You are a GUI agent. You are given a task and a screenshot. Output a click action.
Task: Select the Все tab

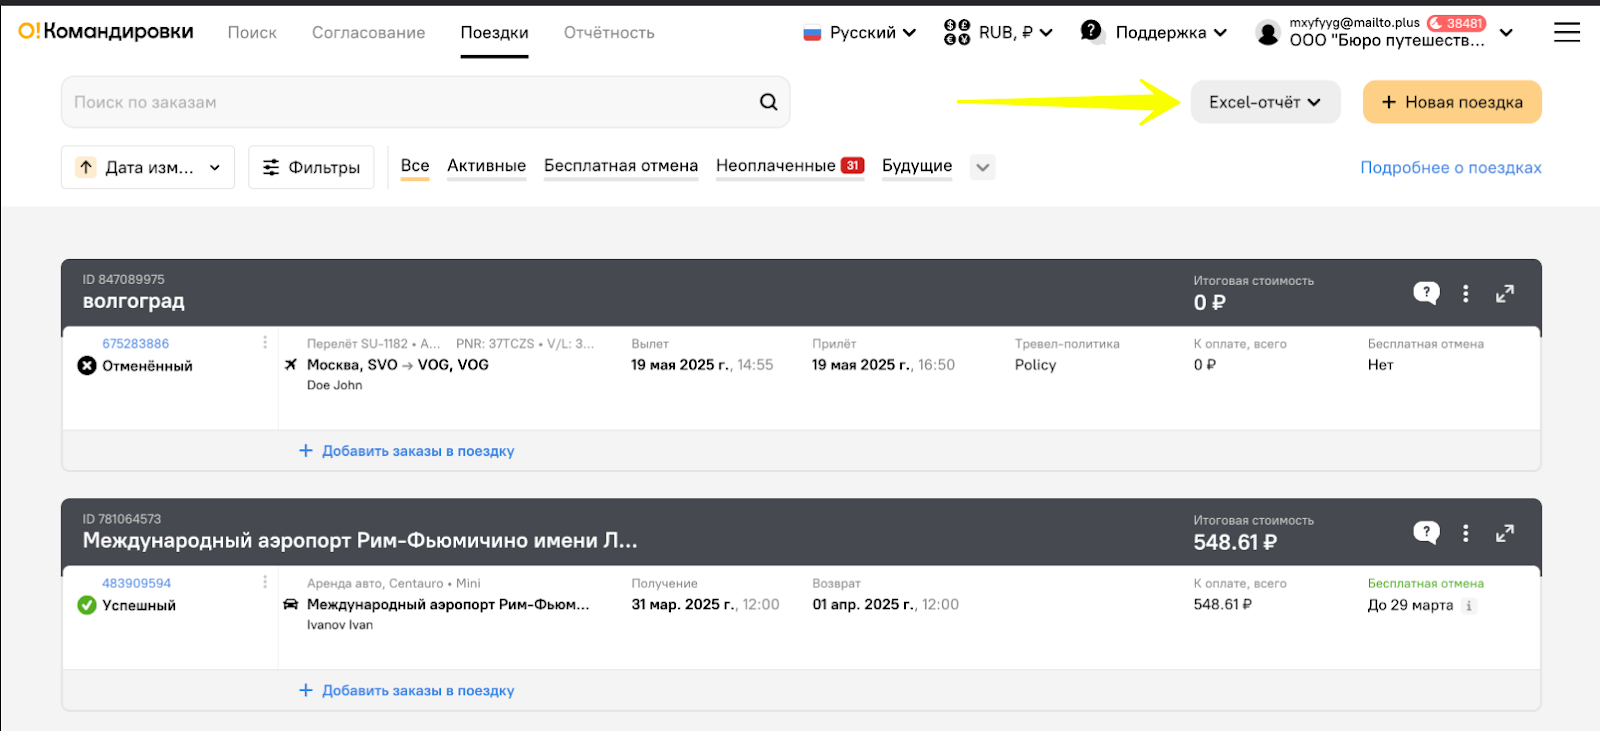[415, 166]
